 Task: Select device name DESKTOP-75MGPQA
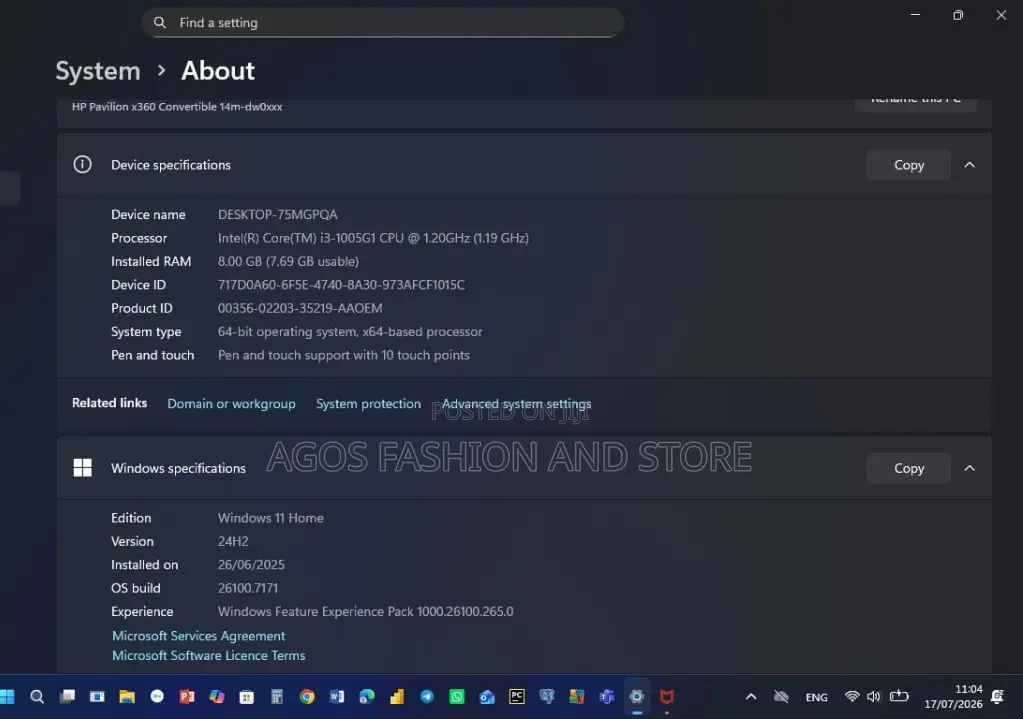tap(277, 215)
